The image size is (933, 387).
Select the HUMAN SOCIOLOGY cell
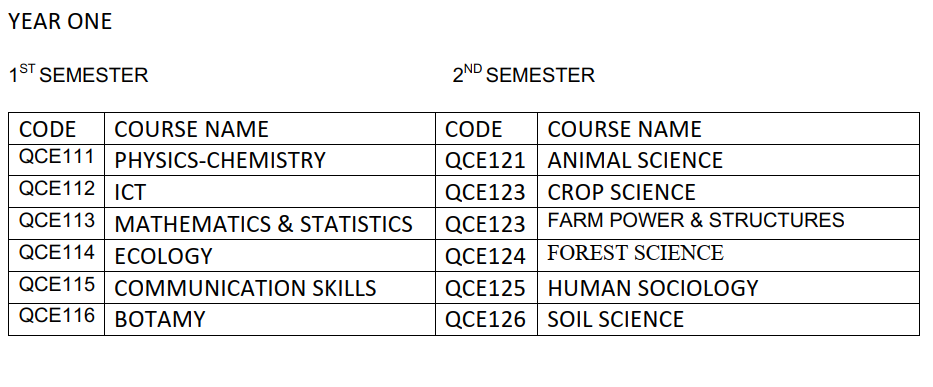(x=728, y=288)
